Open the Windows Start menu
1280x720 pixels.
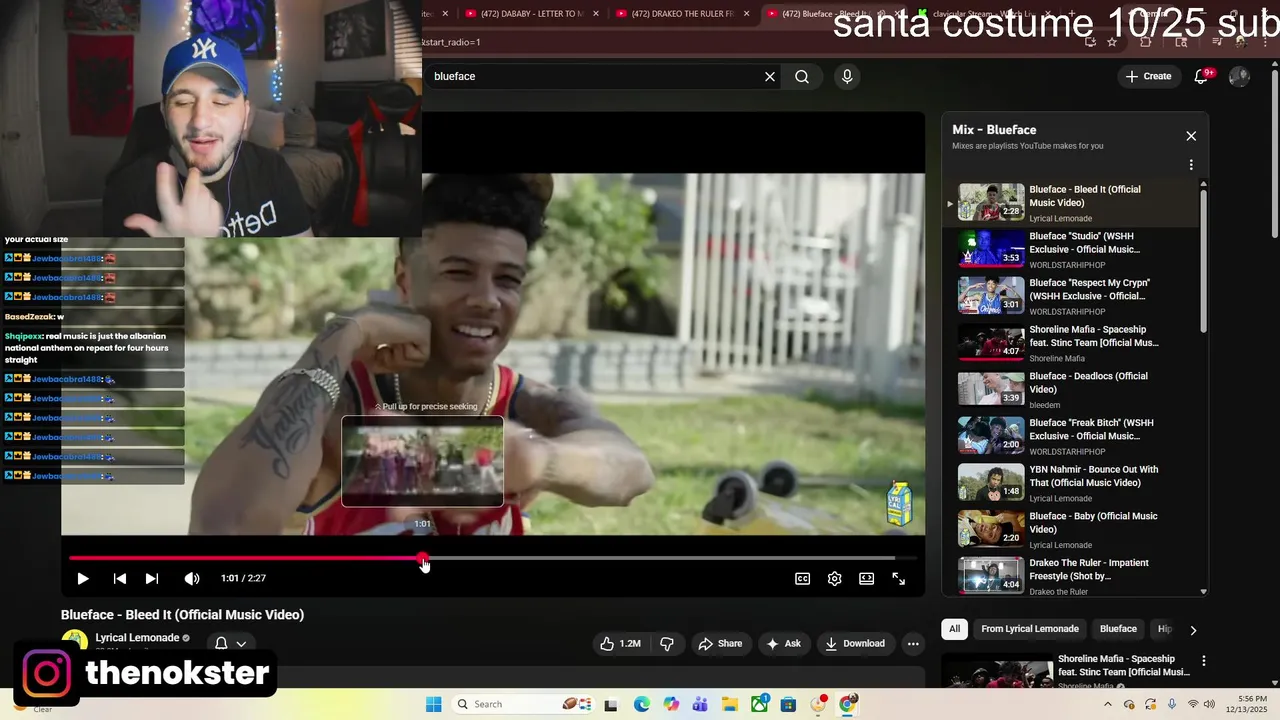(433, 704)
